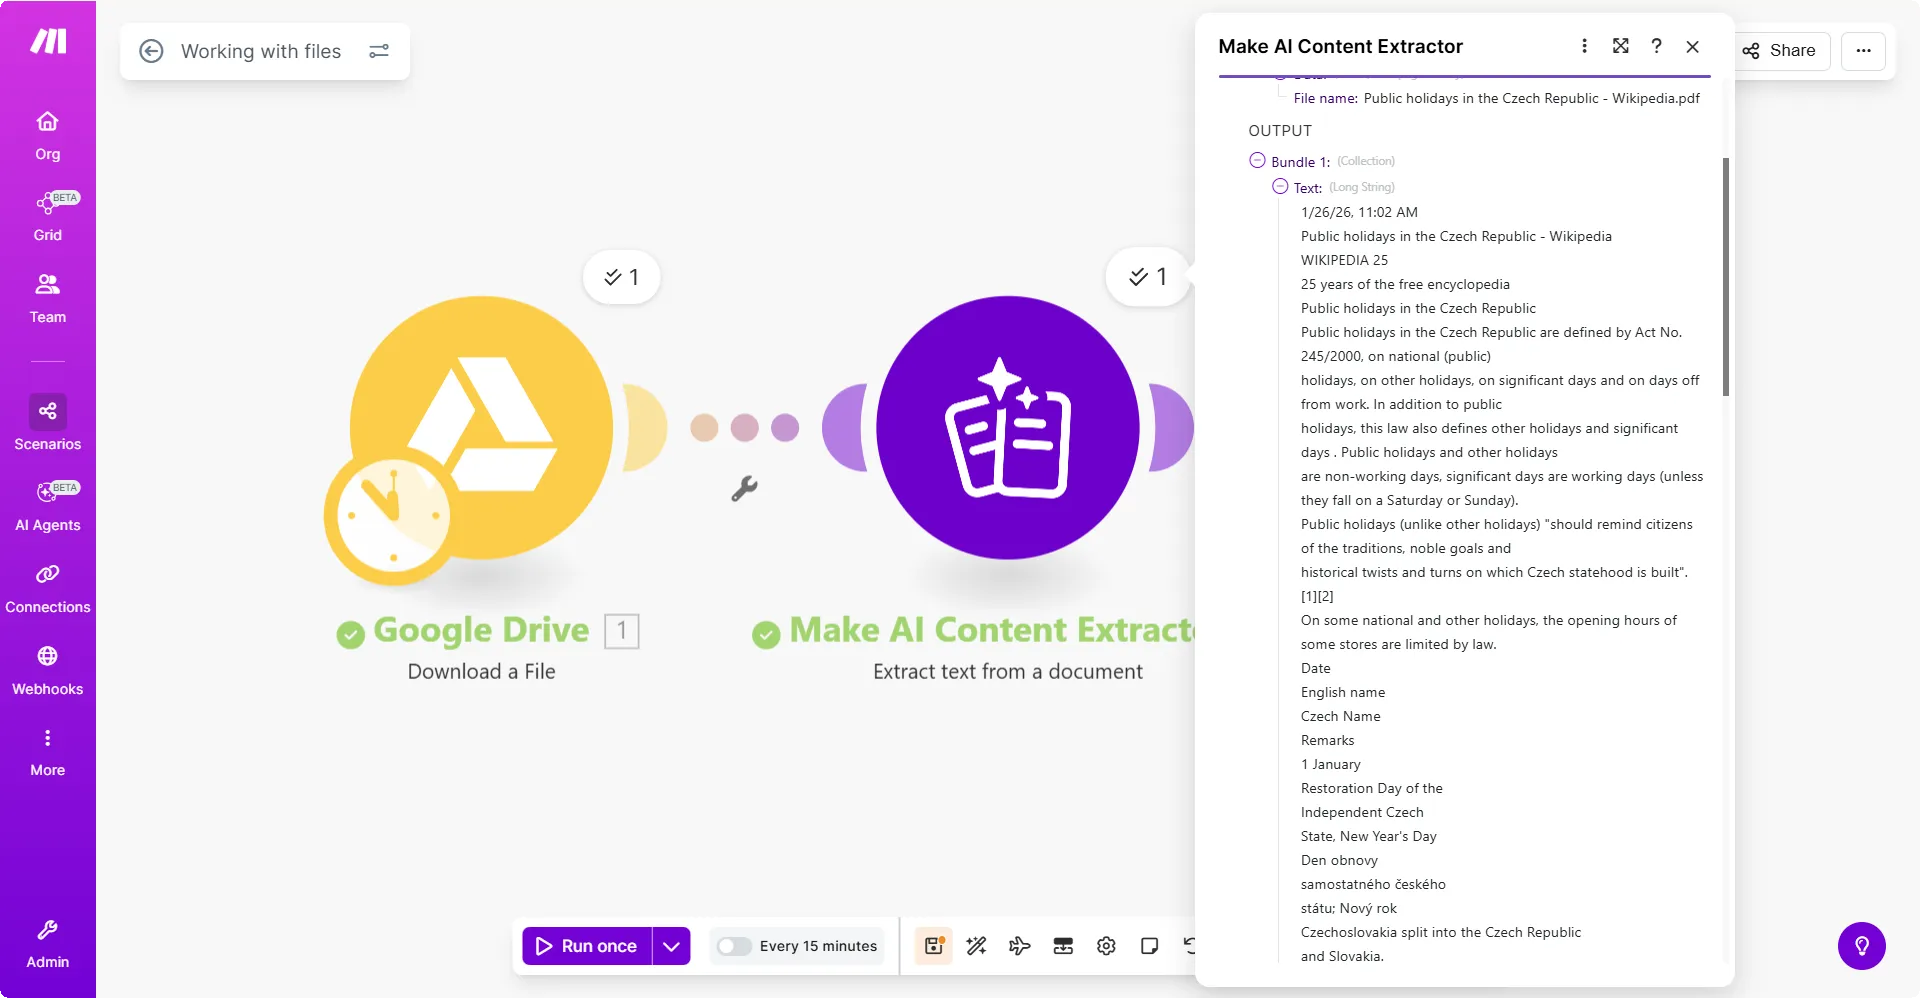Screen dimensions: 1920x998
Task: Save the scenario
Action: pos(934,946)
